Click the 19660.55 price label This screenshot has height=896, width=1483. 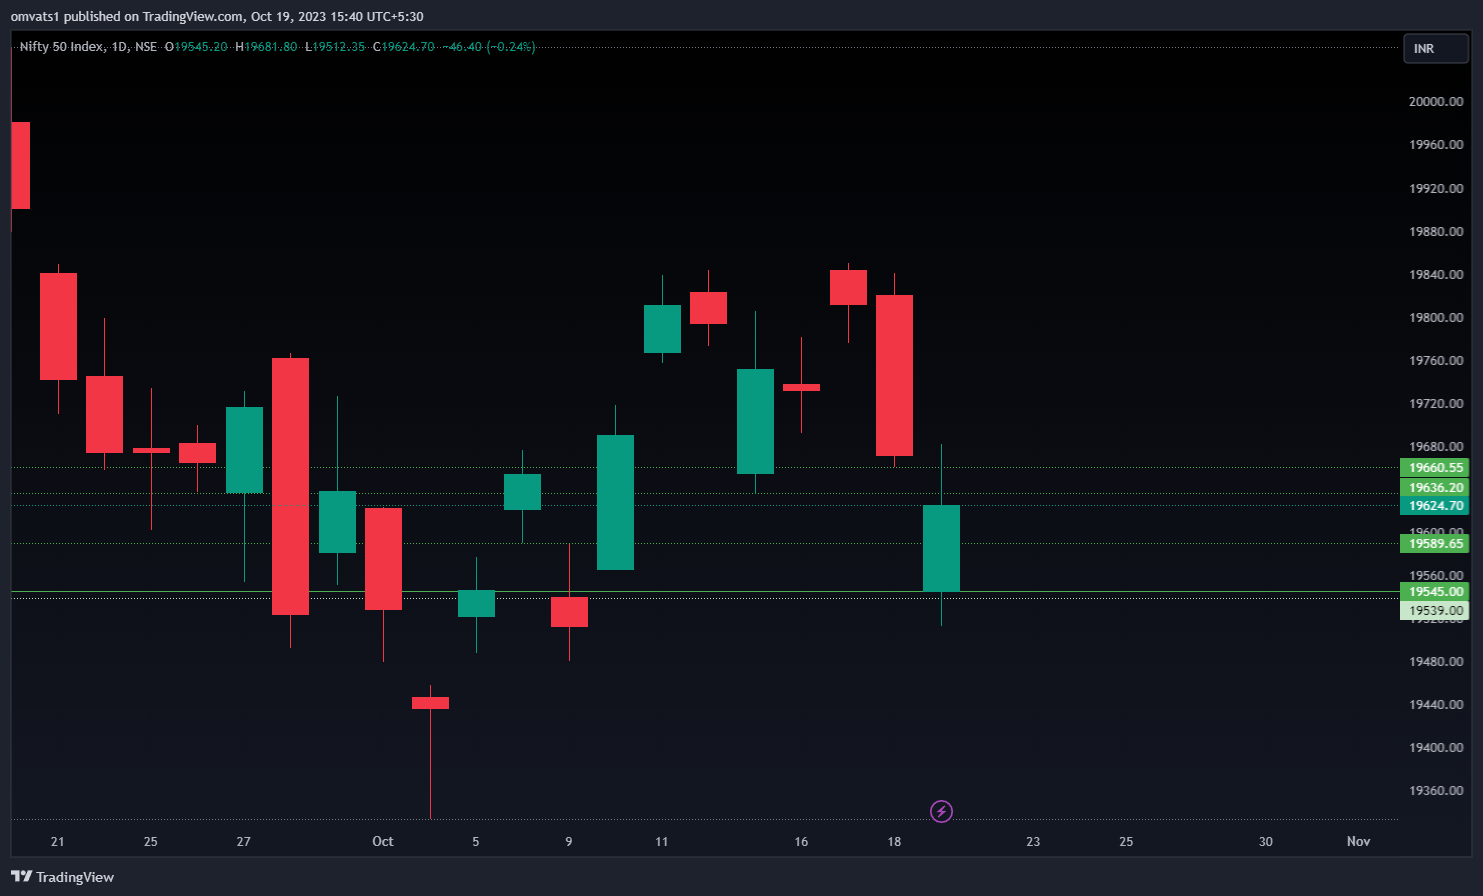coord(1435,467)
